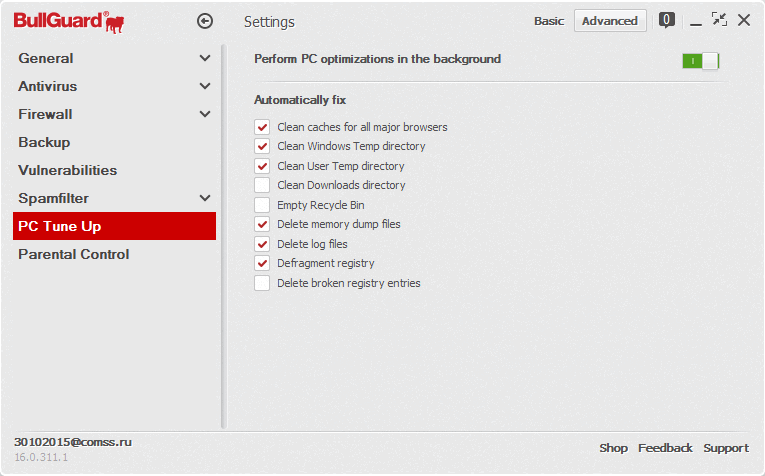The height and width of the screenshot is (476, 765).
Task: Uncheck Defragment registry option
Action: point(262,263)
